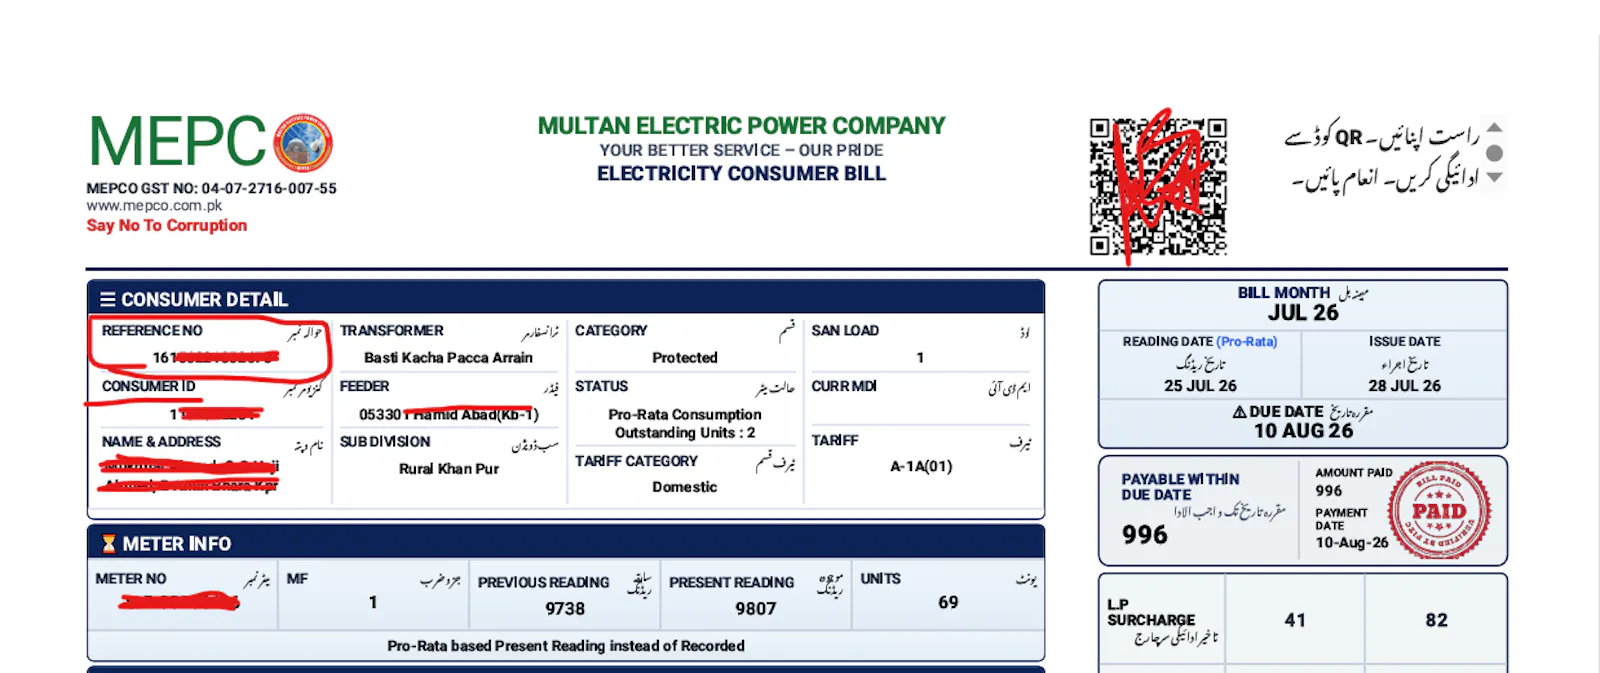Click payment date 10-Aug-26

(1352, 542)
